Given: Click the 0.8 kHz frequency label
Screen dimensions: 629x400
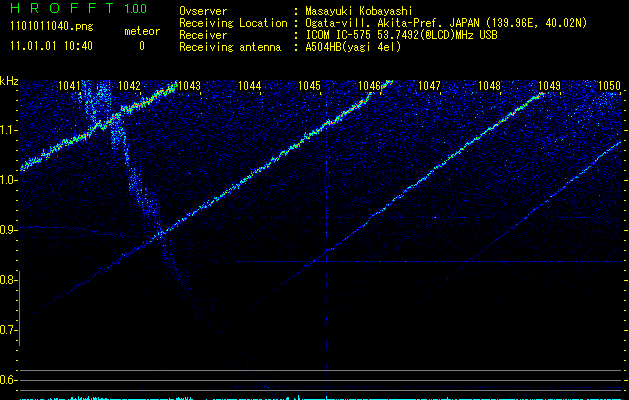Looking at the screenshot, I should pos(8,280).
